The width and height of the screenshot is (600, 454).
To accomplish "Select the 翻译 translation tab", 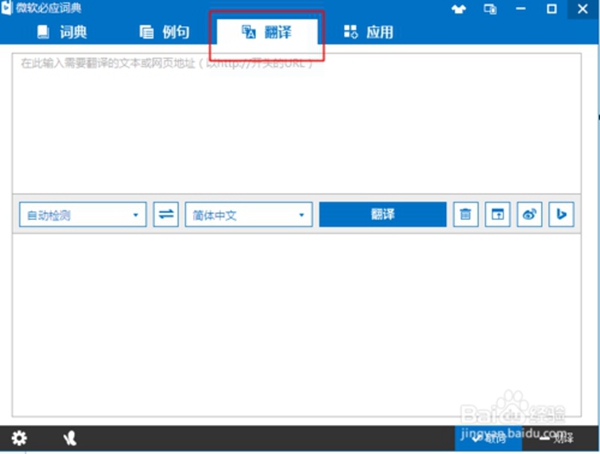I will point(267,32).
